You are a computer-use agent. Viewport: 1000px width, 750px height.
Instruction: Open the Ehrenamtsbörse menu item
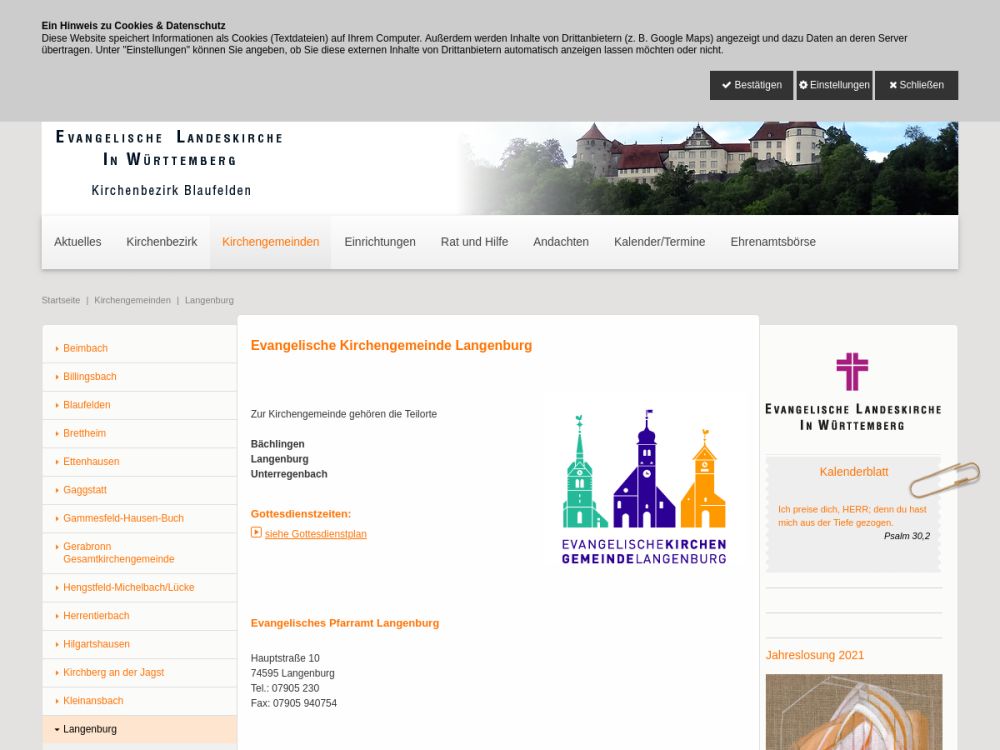pos(772,242)
